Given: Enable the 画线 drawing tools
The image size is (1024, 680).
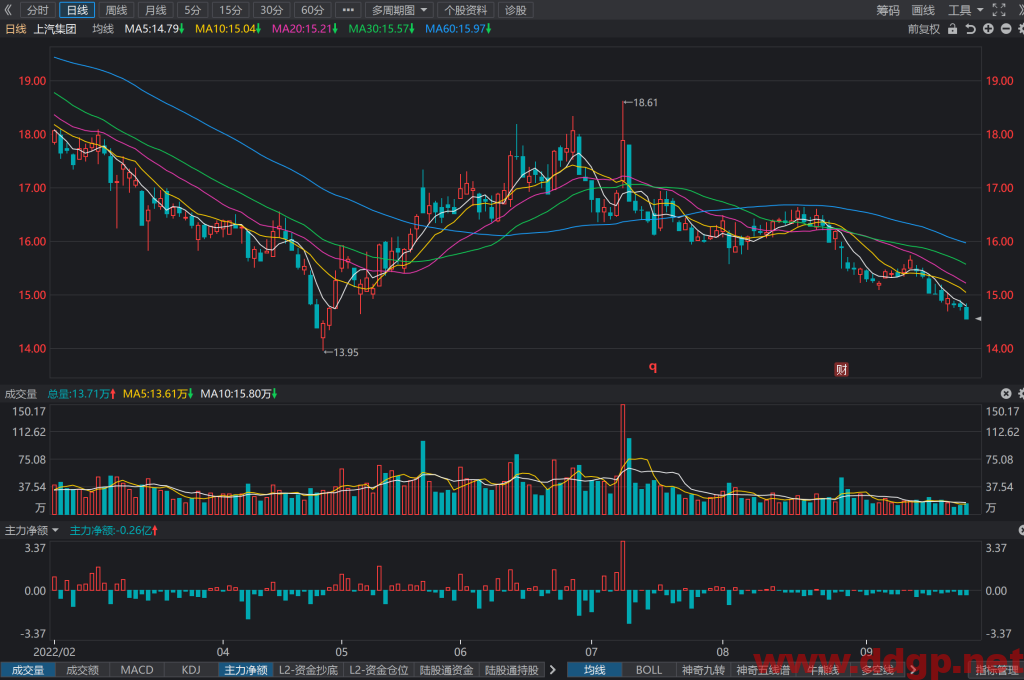Looking at the screenshot, I should tap(923, 10).
